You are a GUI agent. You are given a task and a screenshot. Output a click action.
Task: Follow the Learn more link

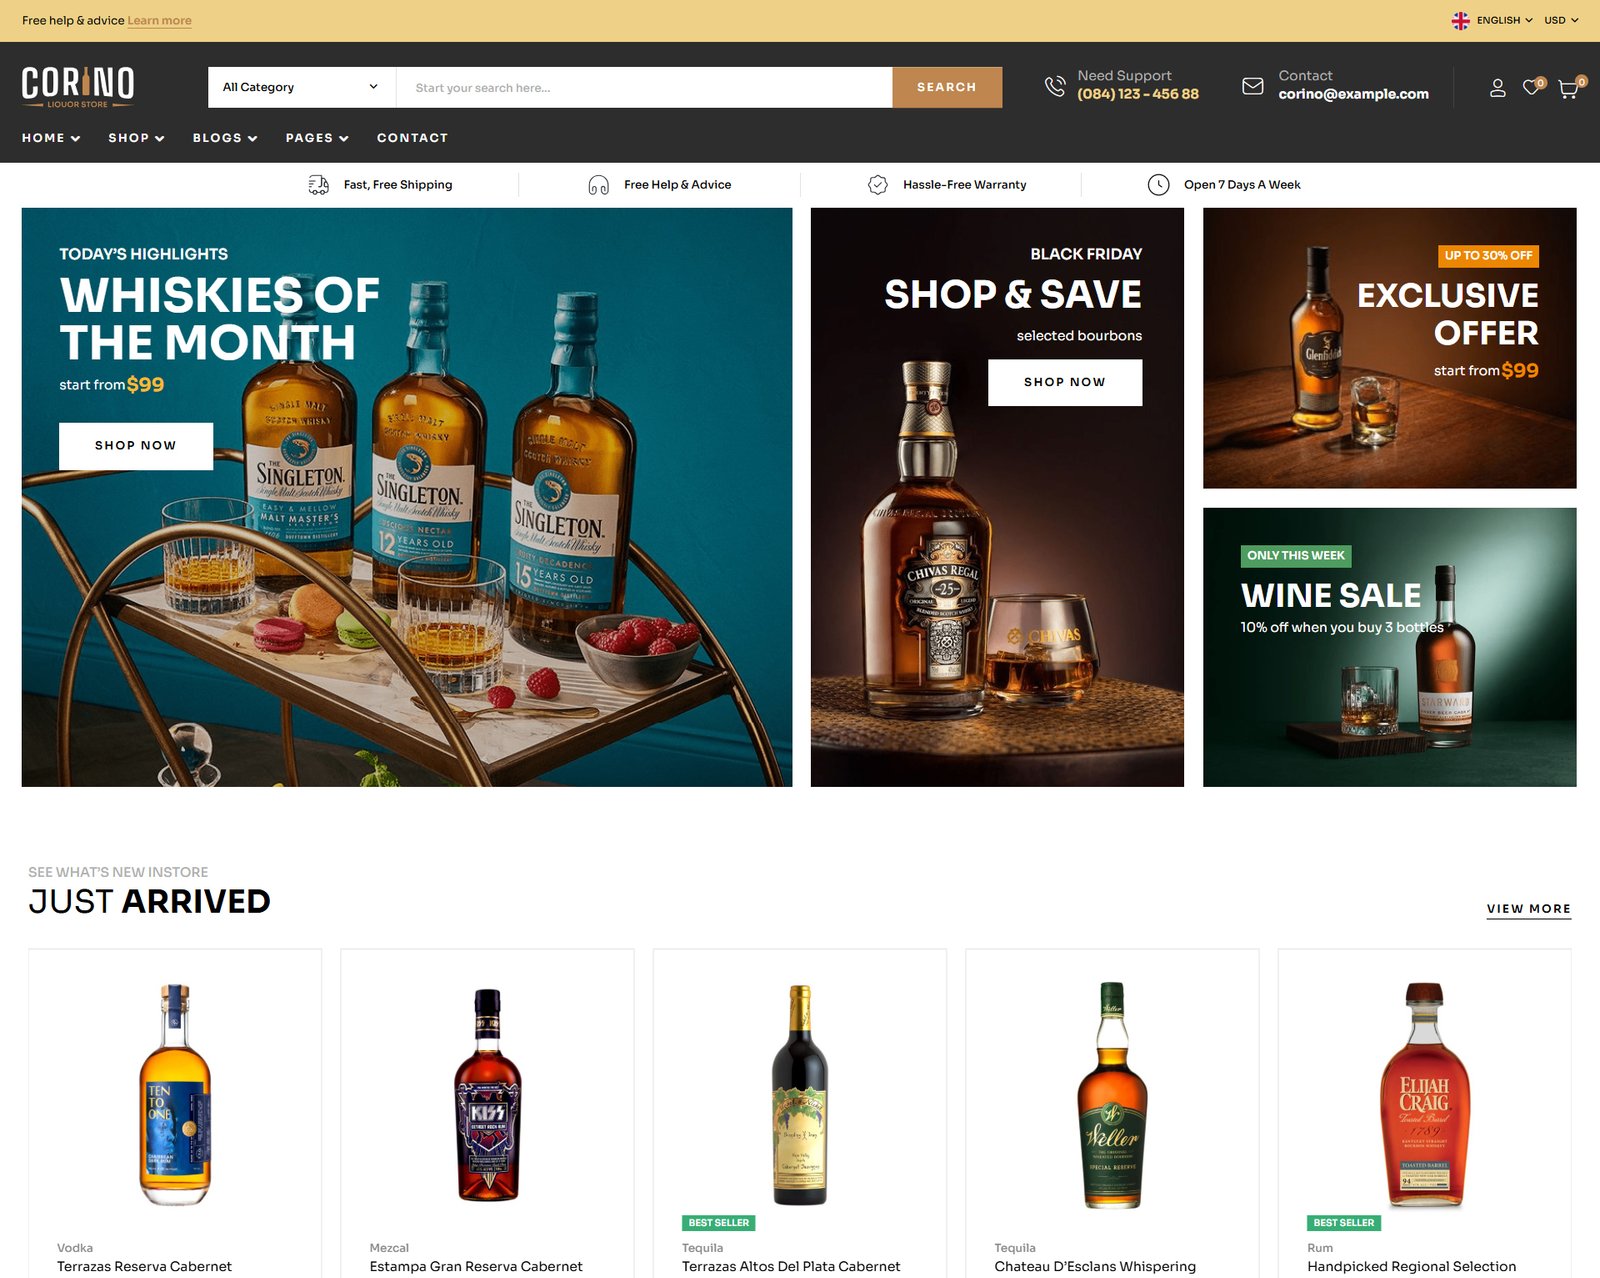point(159,21)
